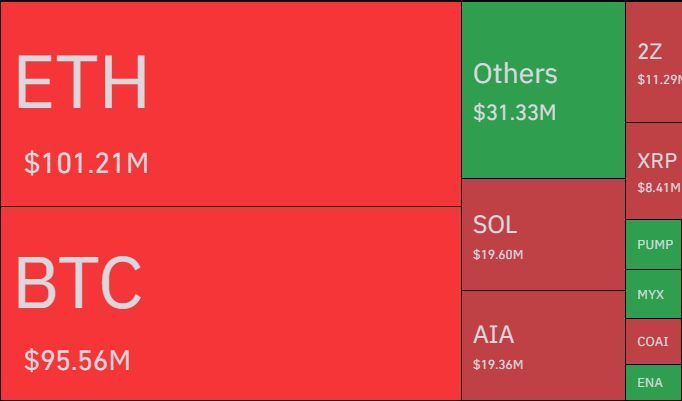Select the red COAI tile

[x=653, y=342]
